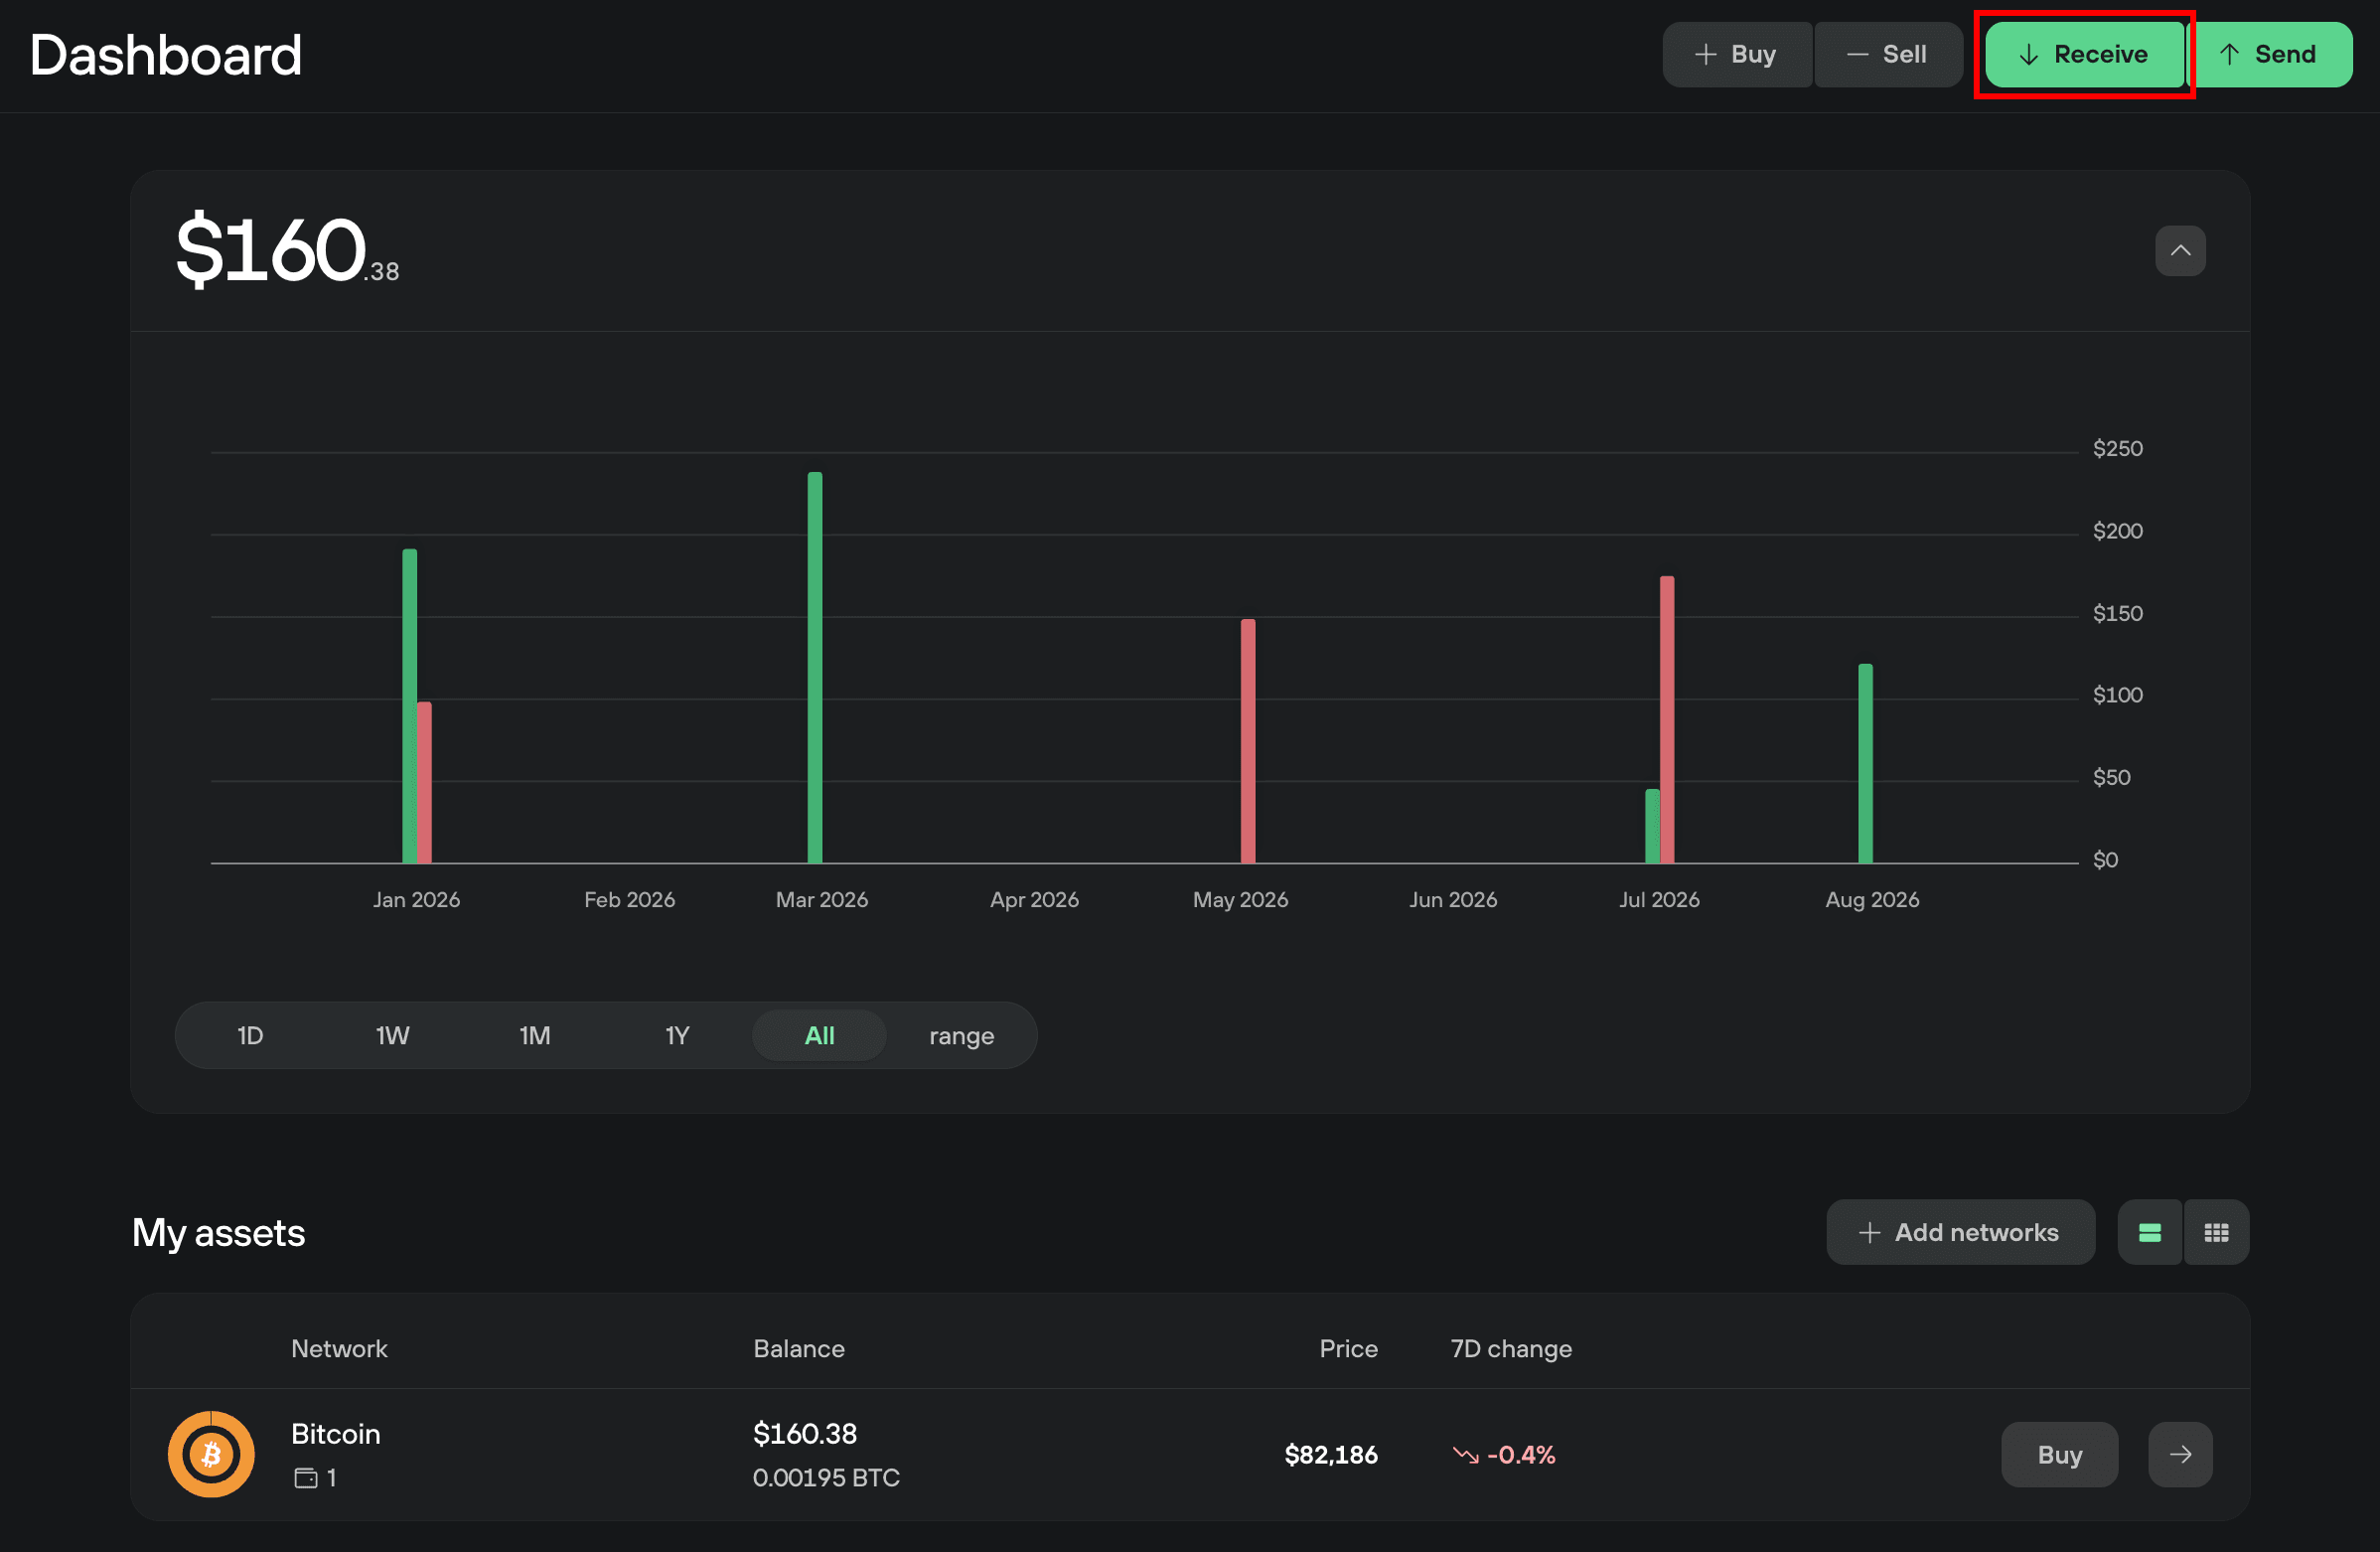Click the green Jan 2026 bar
2380x1552 pixels.
click(409, 706)
